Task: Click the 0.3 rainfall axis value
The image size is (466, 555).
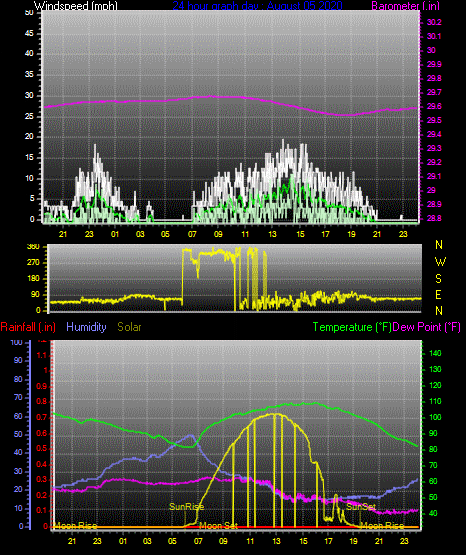Action: 42,480
